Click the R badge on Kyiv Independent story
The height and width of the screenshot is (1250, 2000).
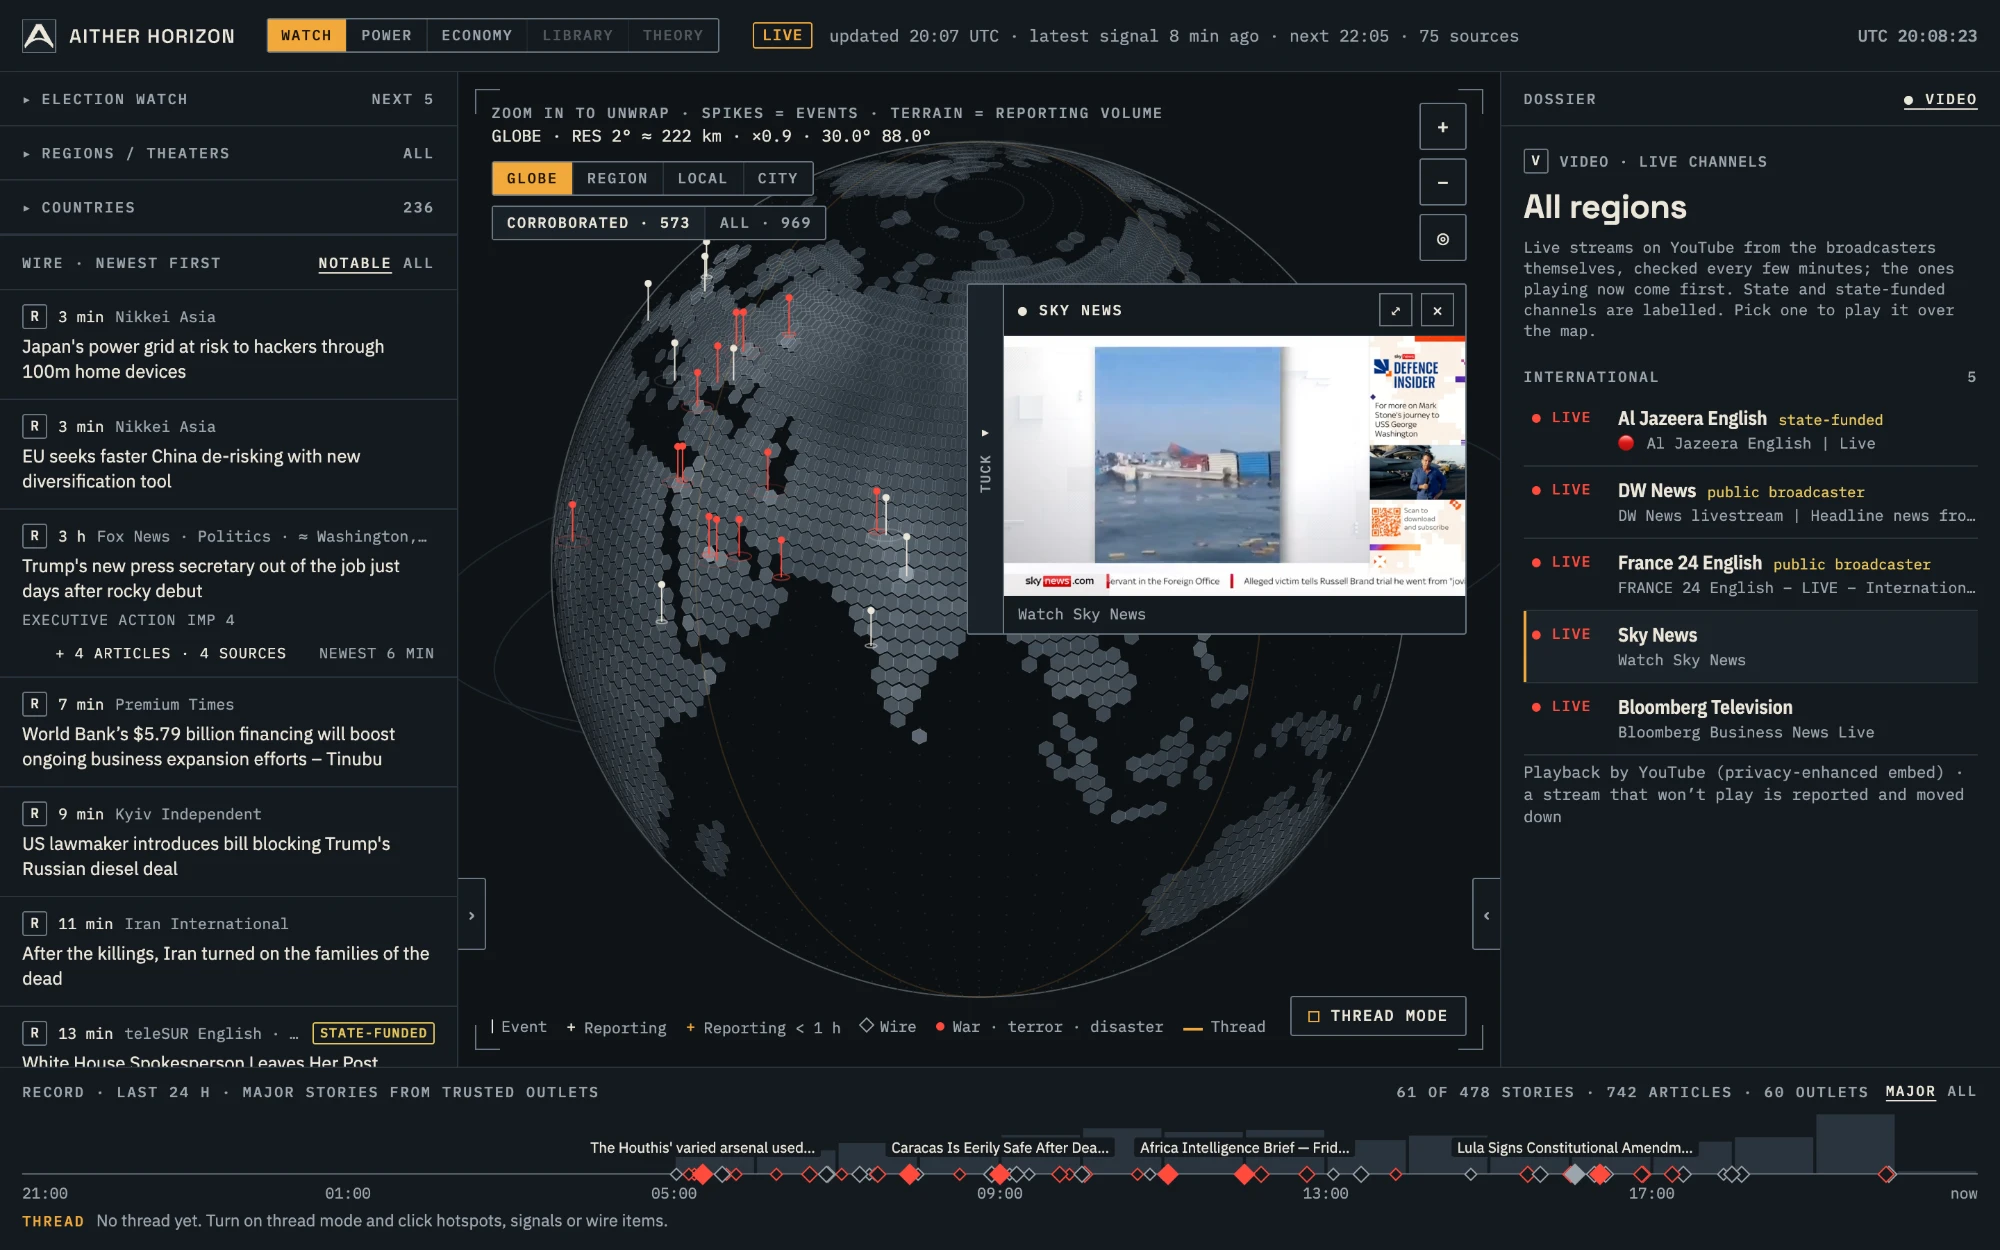[x=34, y=815]
